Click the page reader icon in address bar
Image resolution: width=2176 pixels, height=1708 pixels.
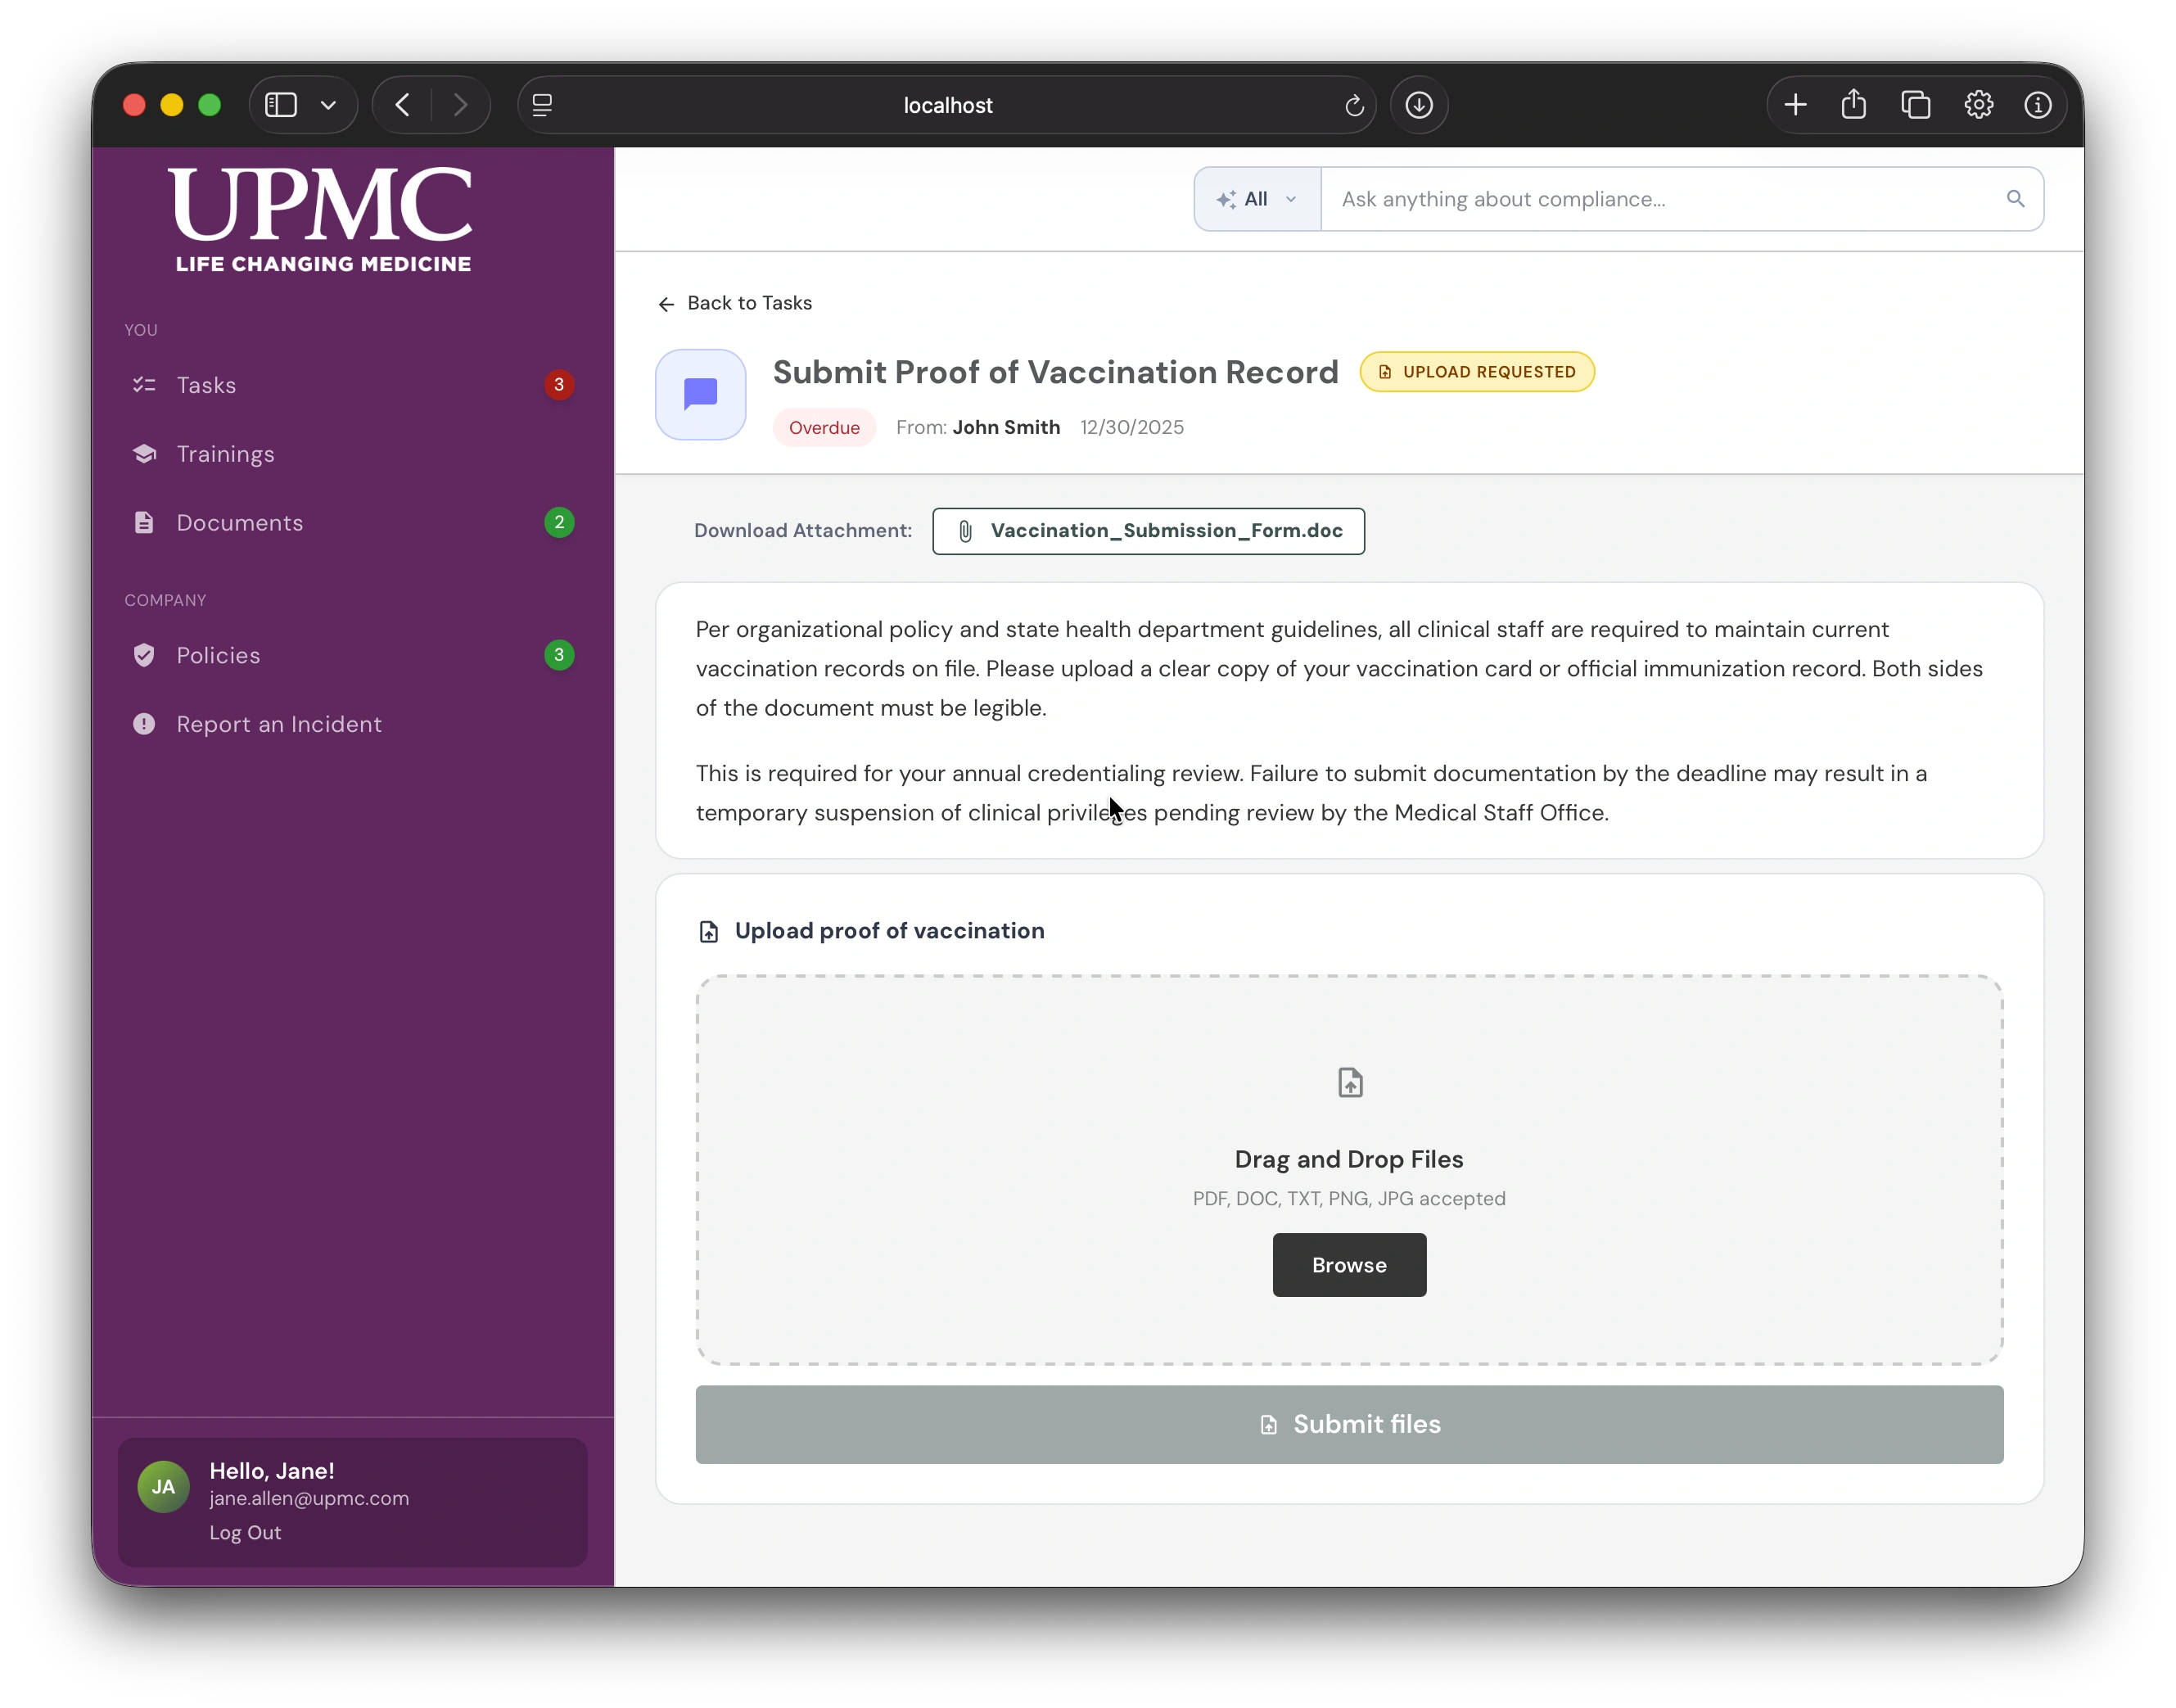pyautogui.click(x=542, y=105)
